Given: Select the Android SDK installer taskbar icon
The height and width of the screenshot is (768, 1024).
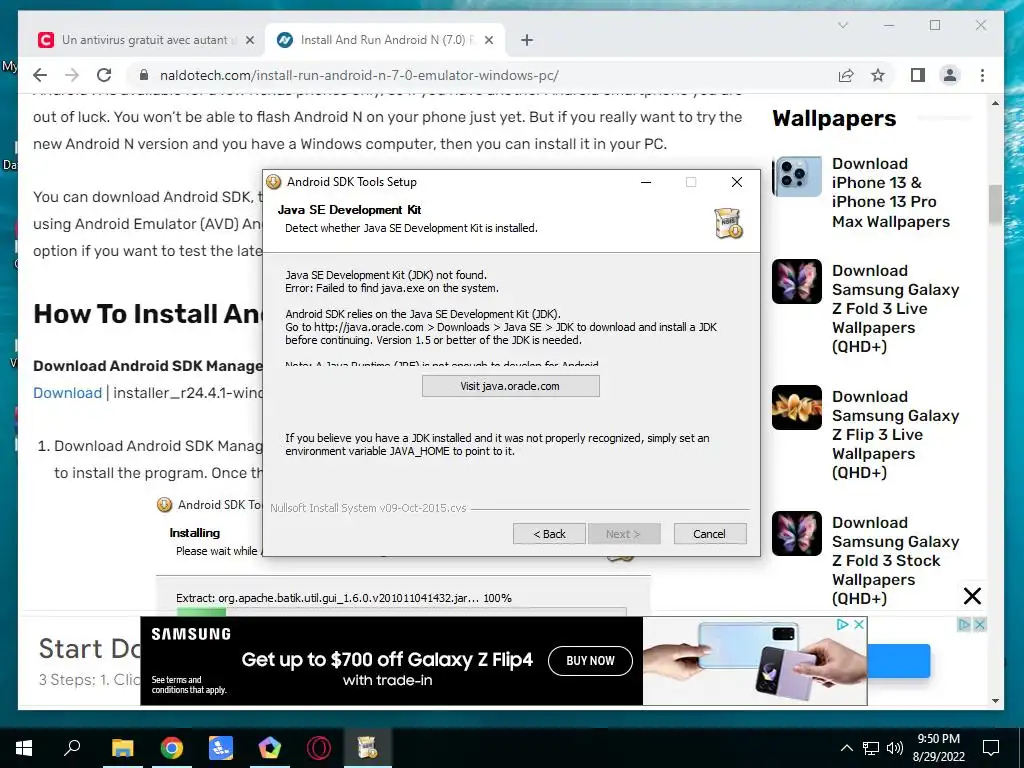Looking at the screenshot, I should point(368,748).
